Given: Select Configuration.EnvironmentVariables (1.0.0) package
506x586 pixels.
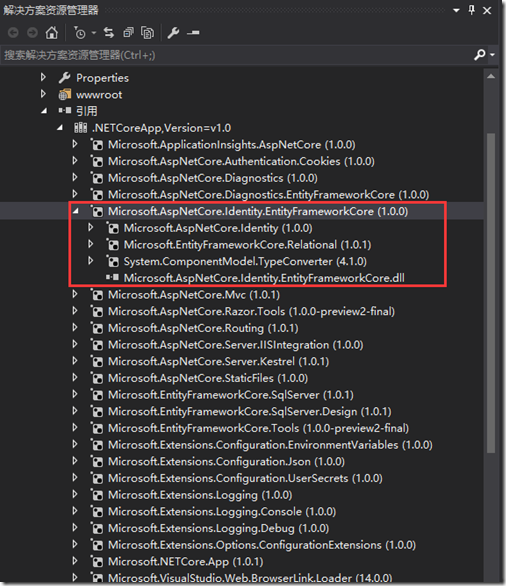Looking at the screenshot, I should 270,445.
